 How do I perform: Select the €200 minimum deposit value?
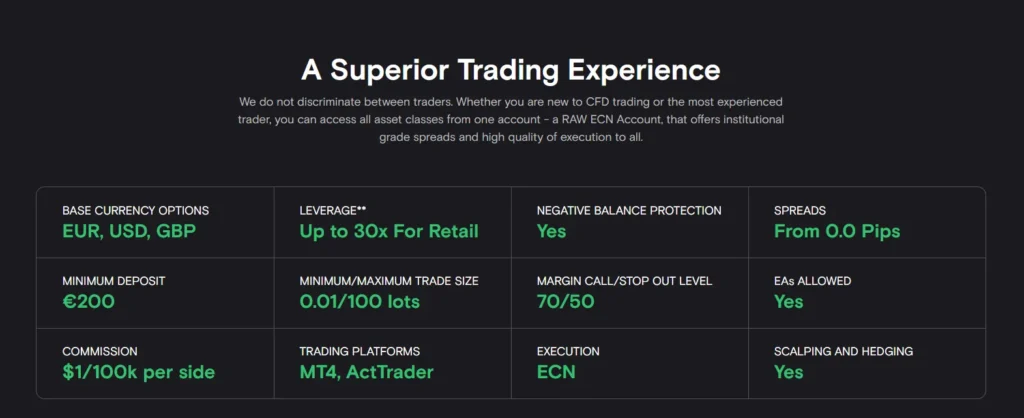coord(89,301)
